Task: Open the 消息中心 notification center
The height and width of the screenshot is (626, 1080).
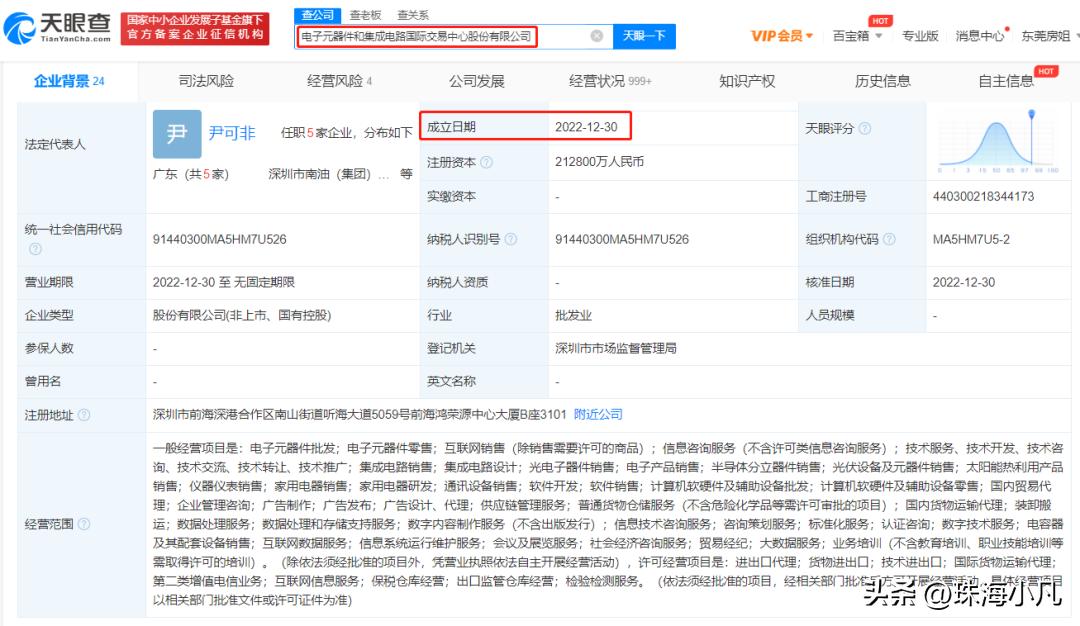Action: click(x=978, y=35)
